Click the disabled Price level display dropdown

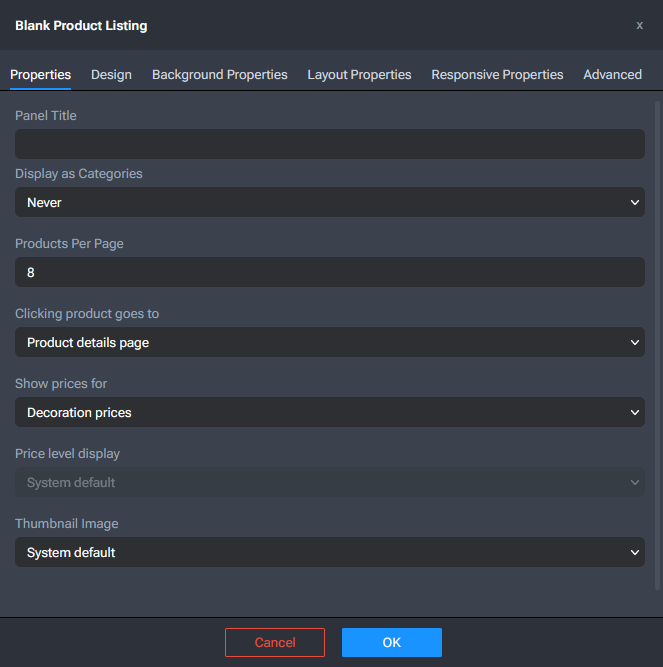point(330,482)
